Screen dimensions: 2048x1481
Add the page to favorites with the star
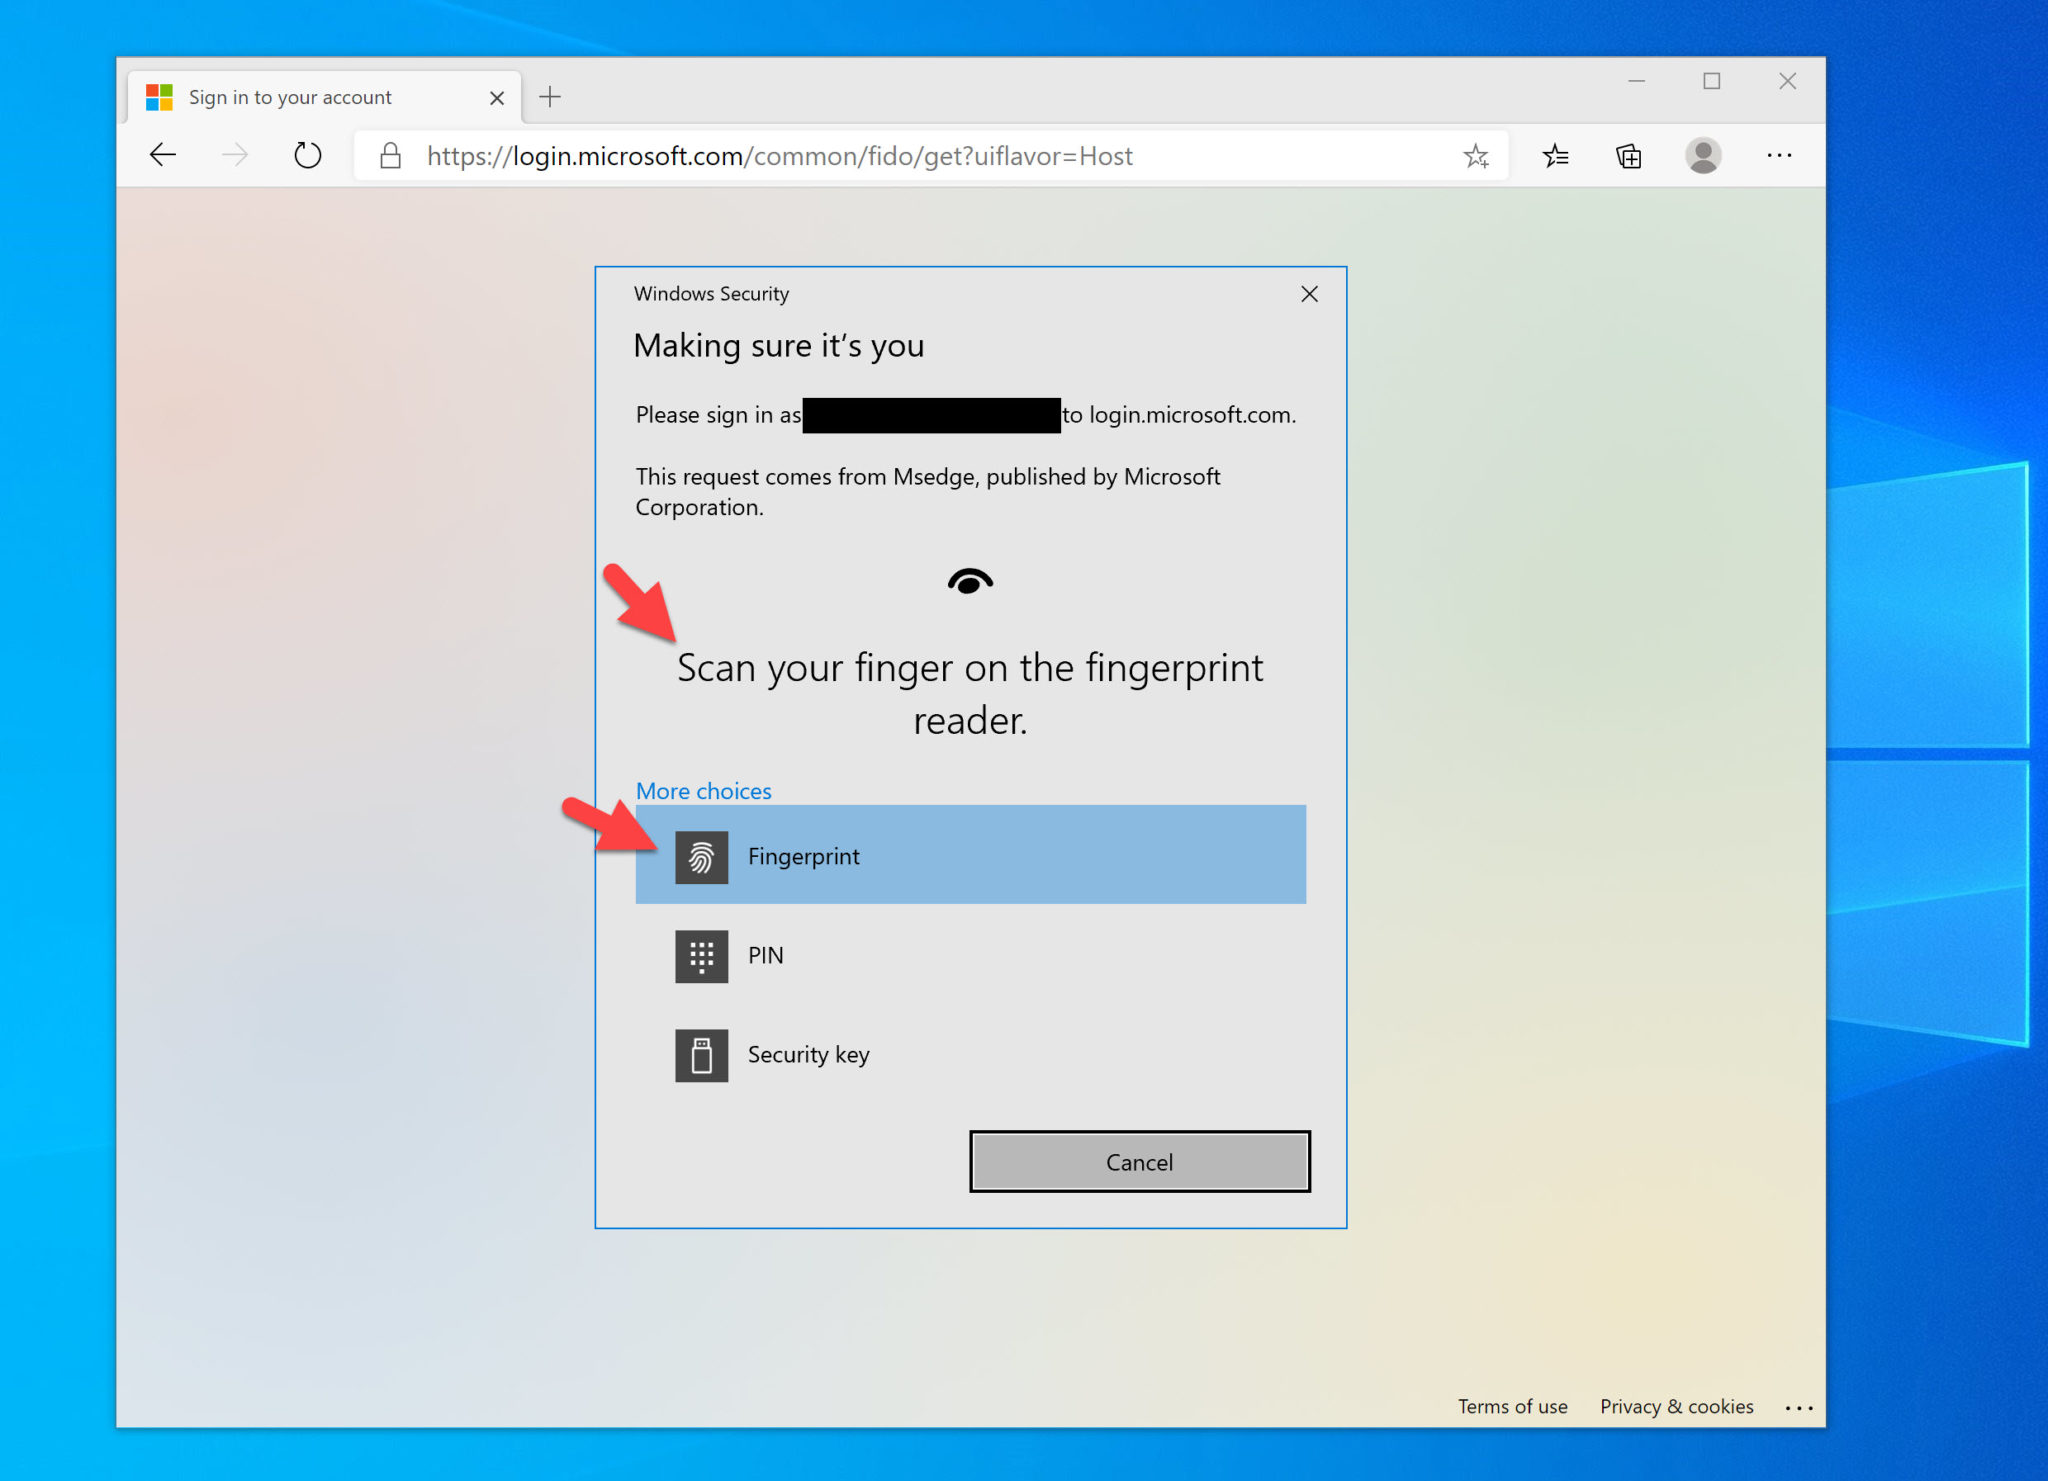click(1475, 155)
